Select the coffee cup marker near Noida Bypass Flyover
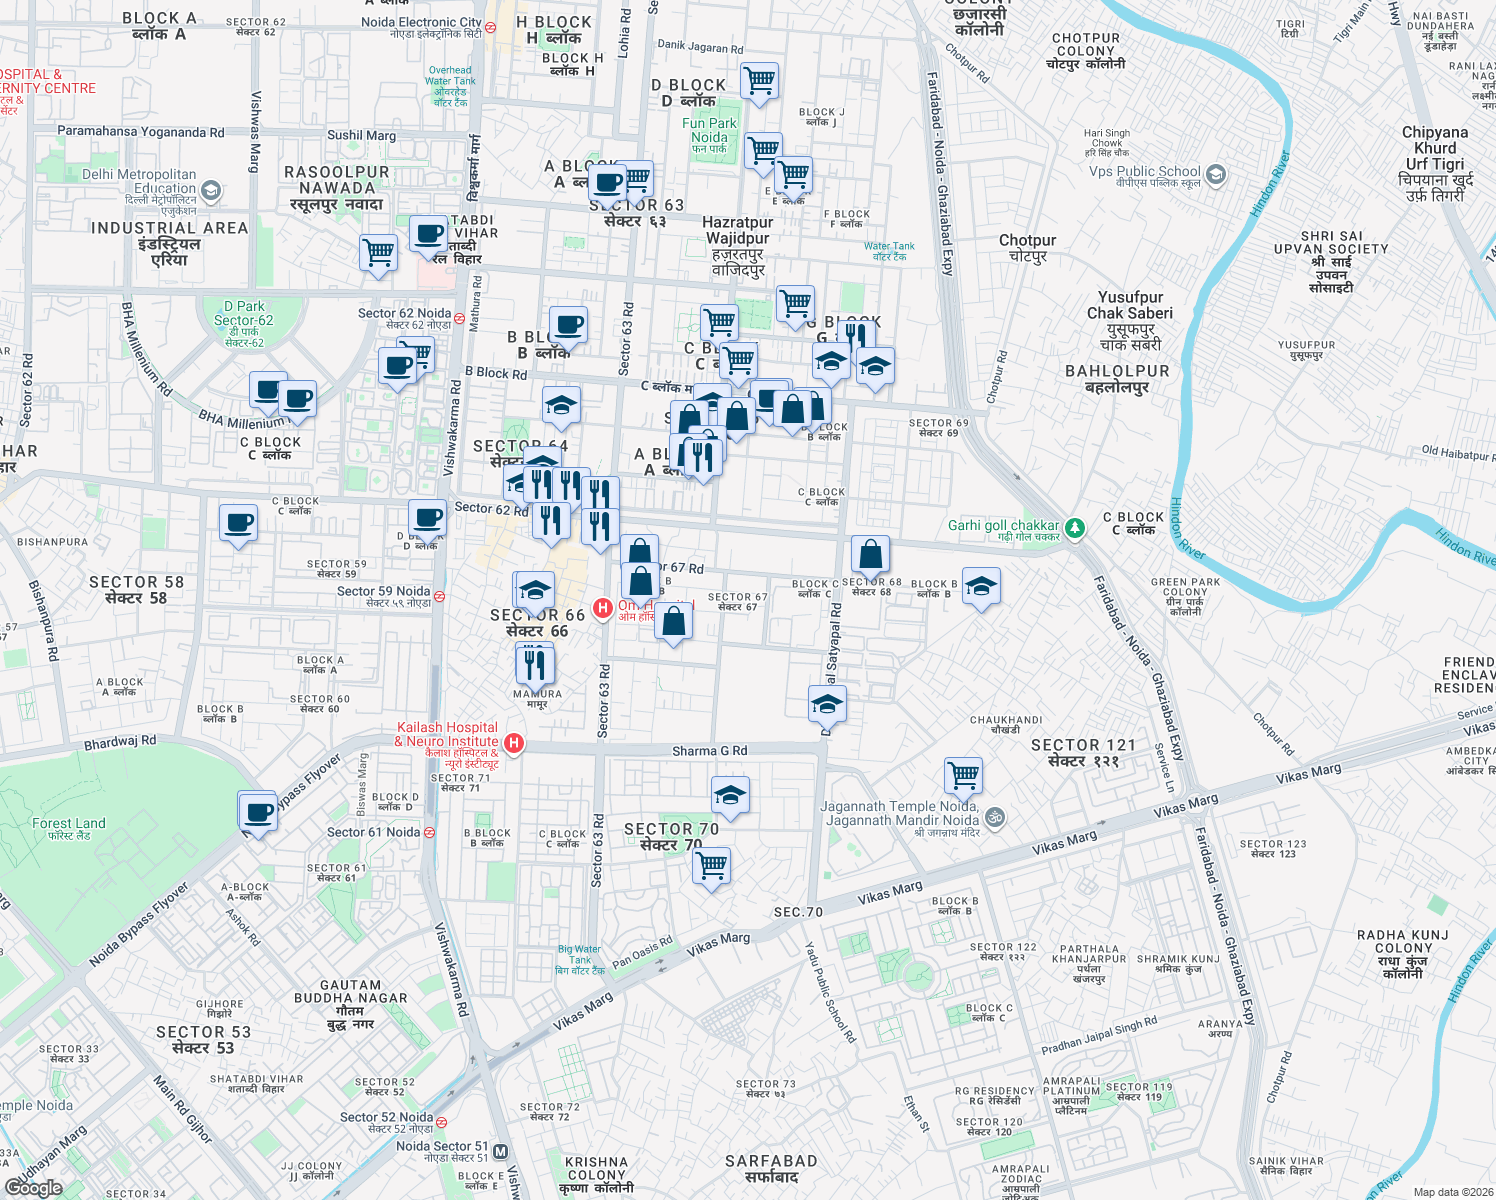Image resolution: width=1496 pixels, height=1200 pixels. point(258,812)
